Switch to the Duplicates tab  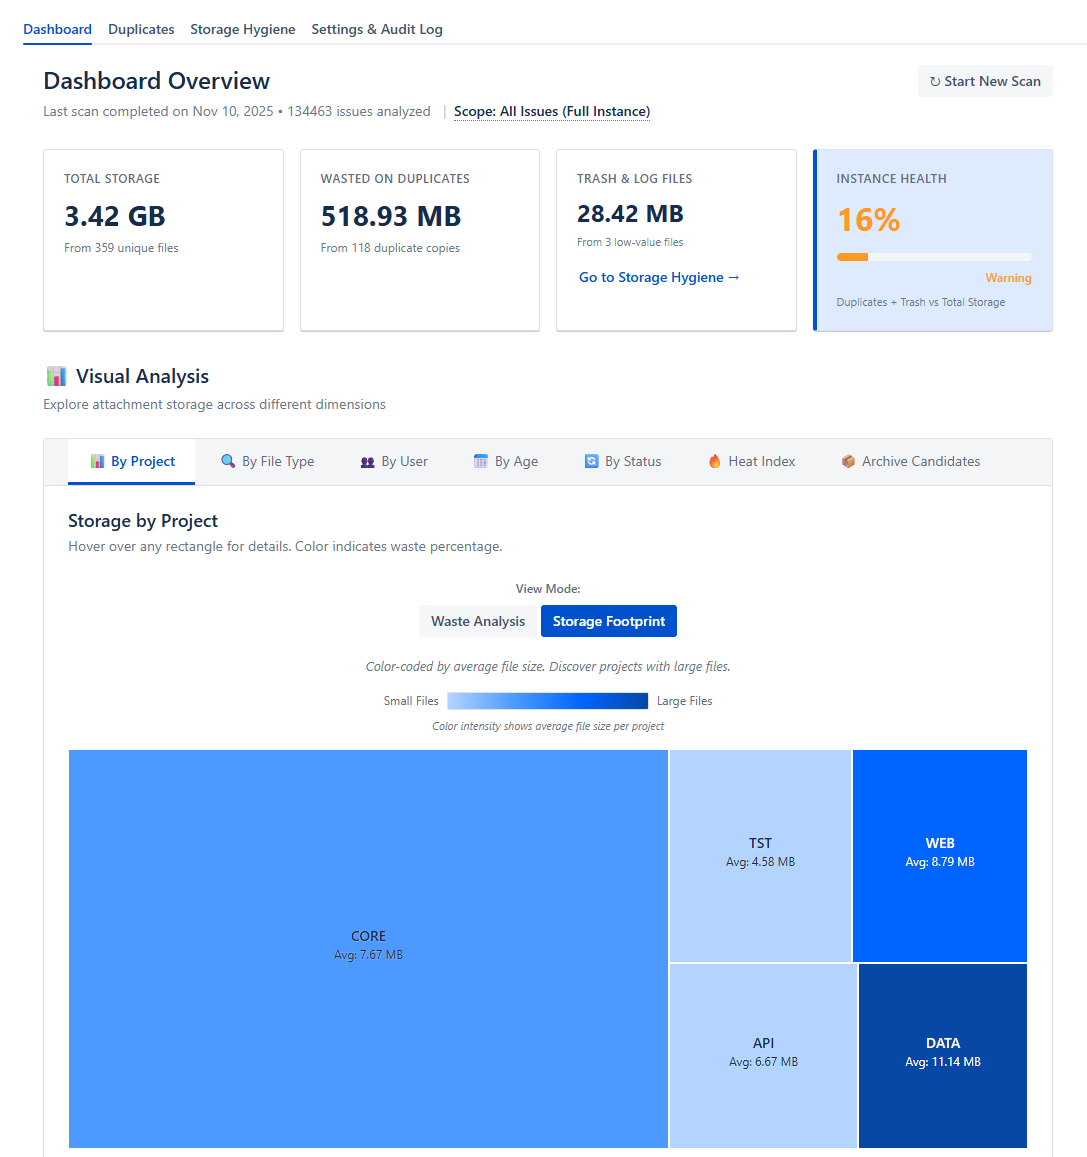click(x=141, y=29)
